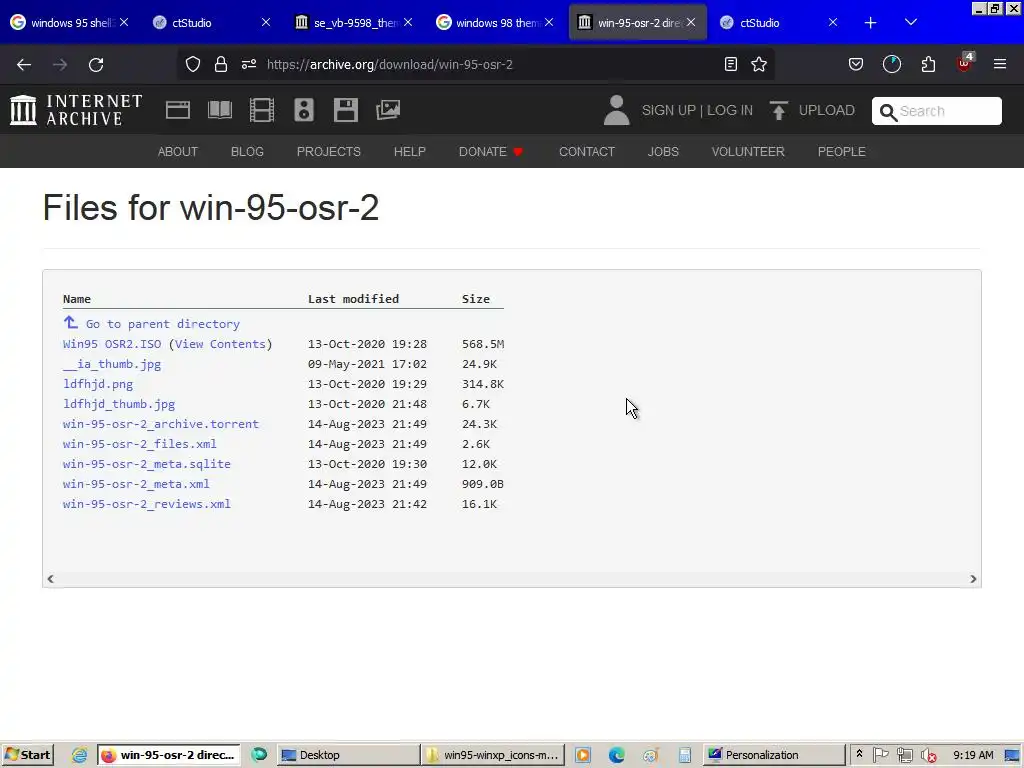Bookmark this page with star icon
The width and height of the screenshot is (1024, 768).
coord(759,64)
